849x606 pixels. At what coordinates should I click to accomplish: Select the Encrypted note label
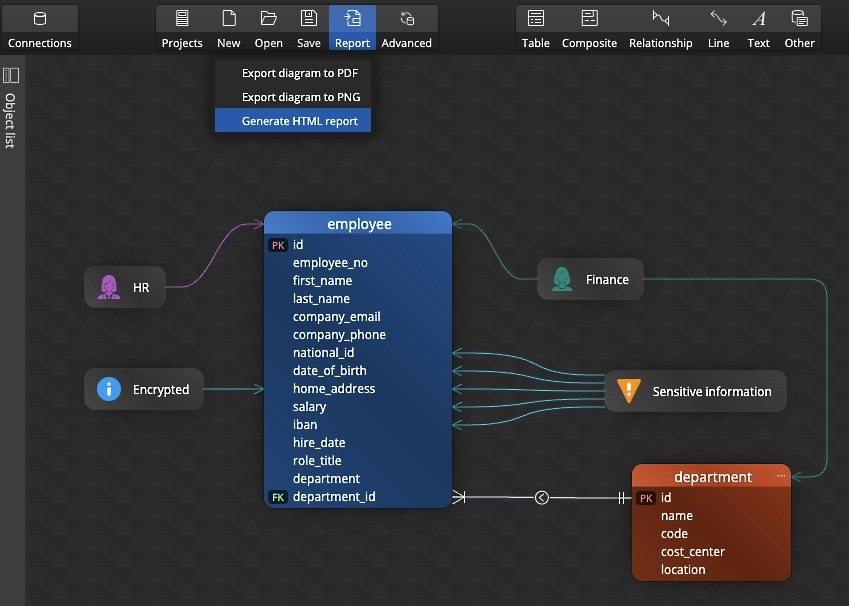tap(161, 389)
